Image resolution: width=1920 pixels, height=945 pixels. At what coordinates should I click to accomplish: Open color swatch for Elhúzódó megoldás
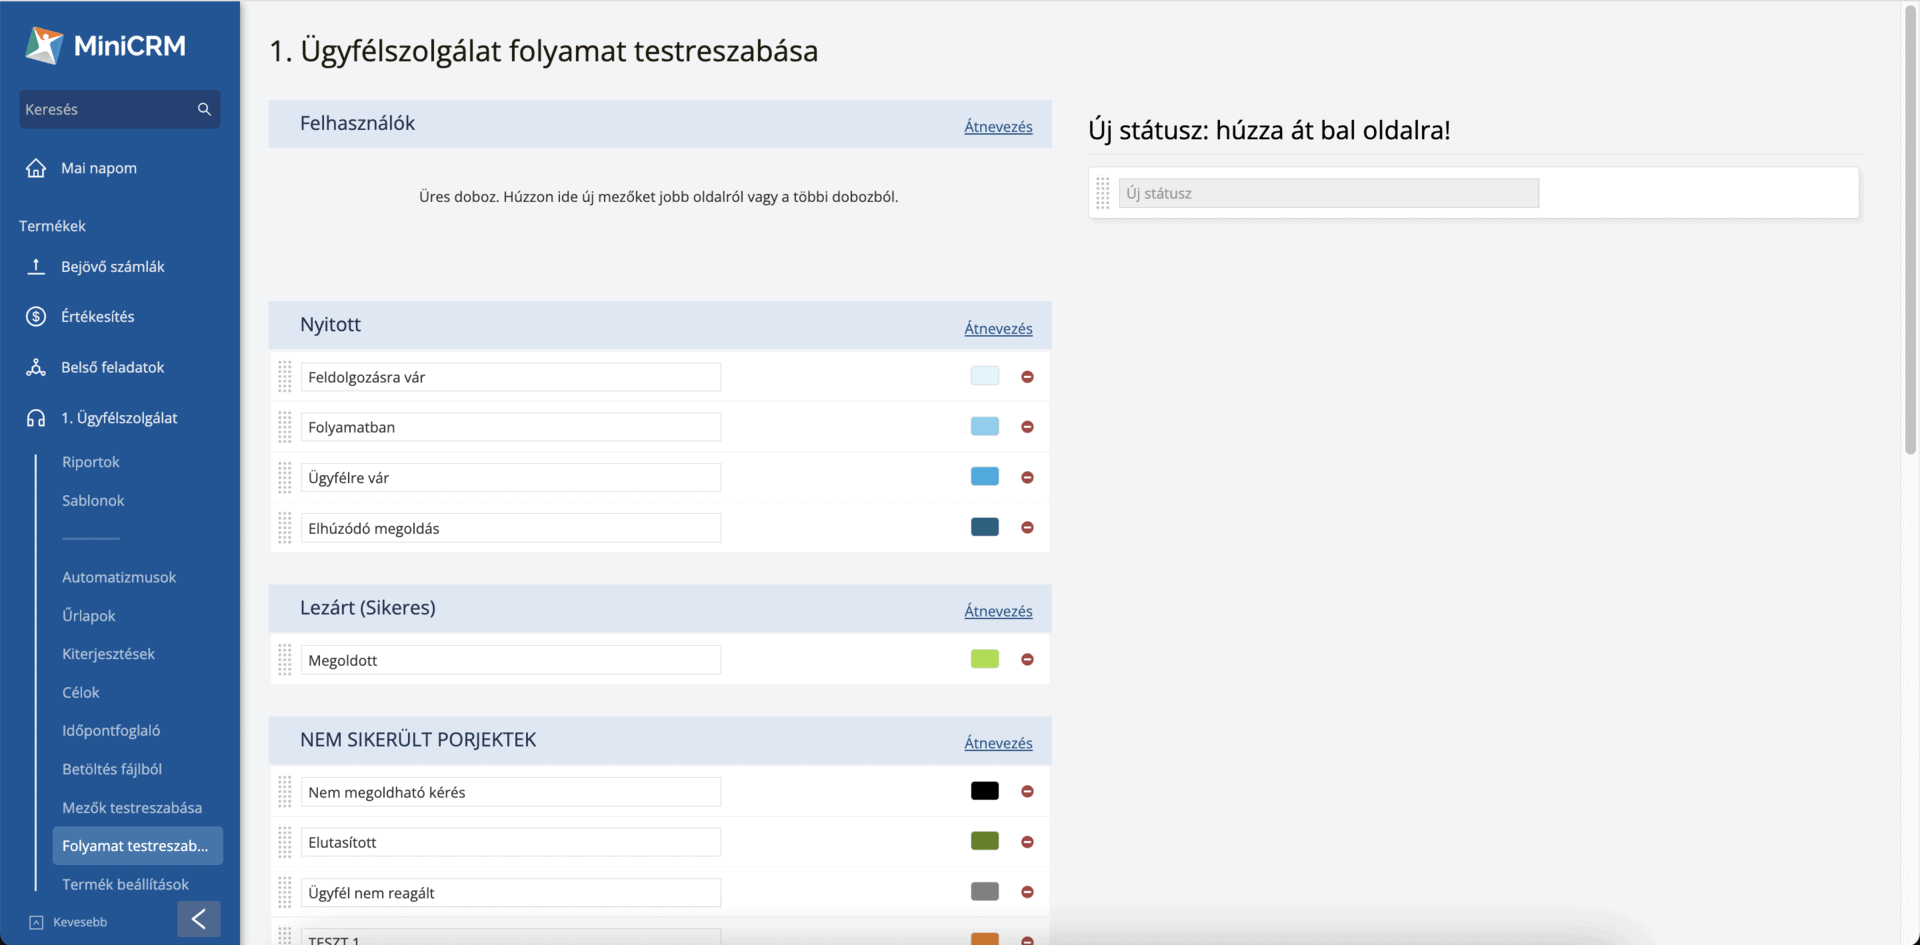985,527
